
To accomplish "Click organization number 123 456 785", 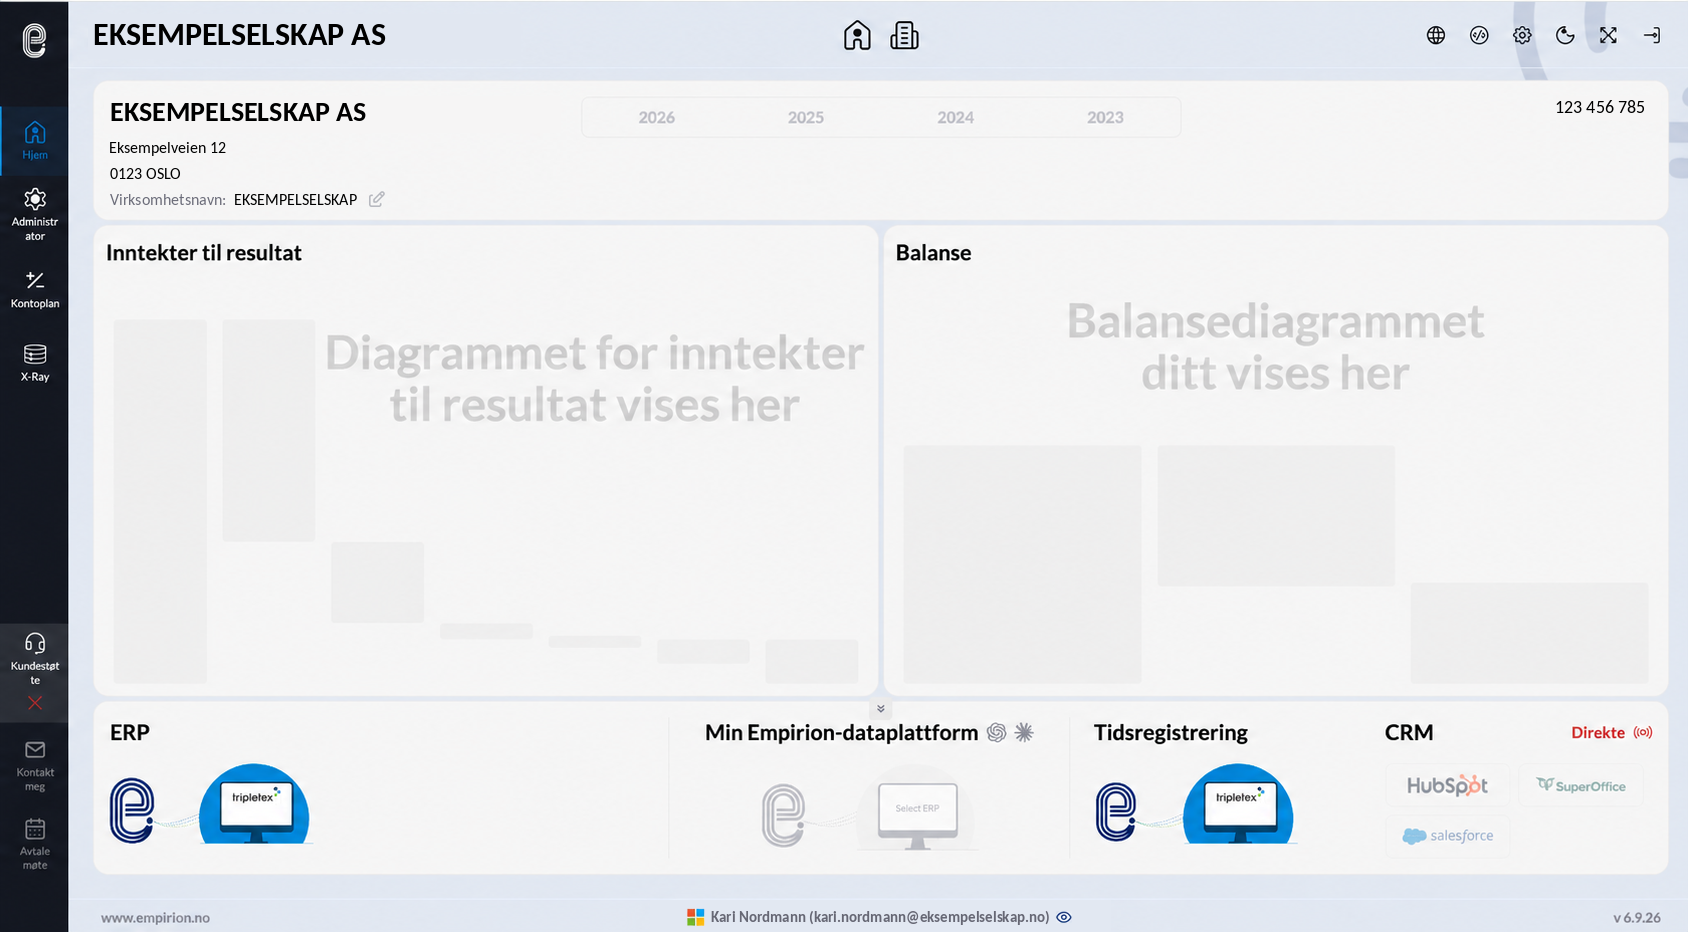I will pos(1599,107).
